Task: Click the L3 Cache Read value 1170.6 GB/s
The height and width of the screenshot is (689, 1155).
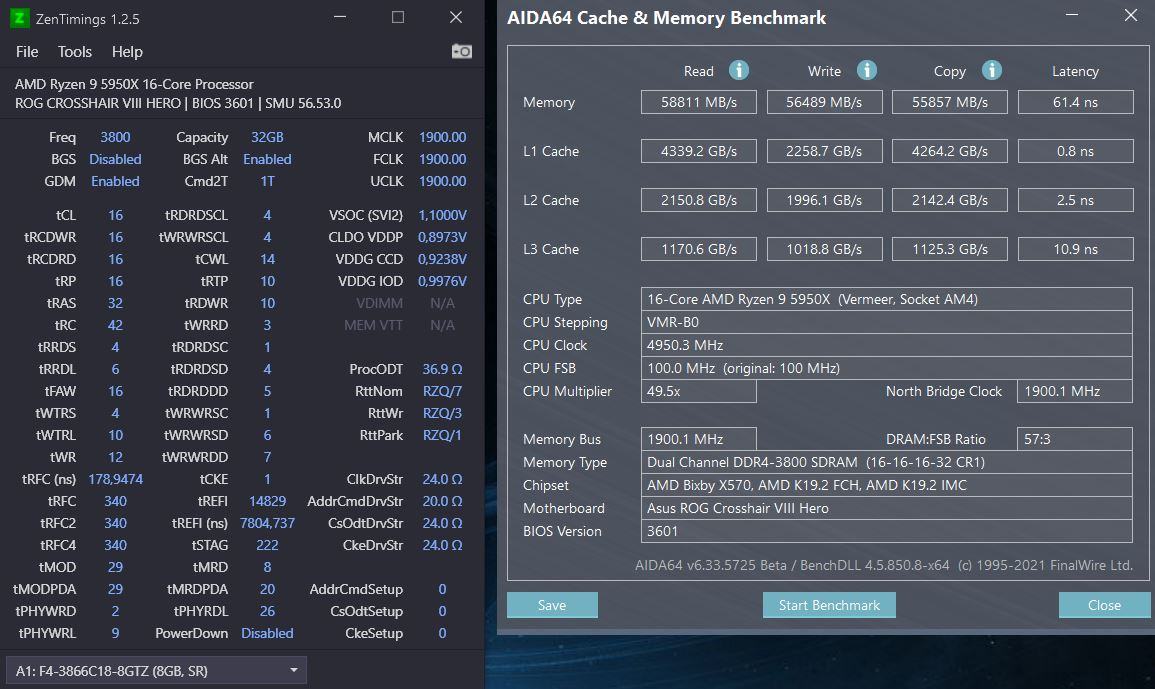Action: (x=698, y=249)
